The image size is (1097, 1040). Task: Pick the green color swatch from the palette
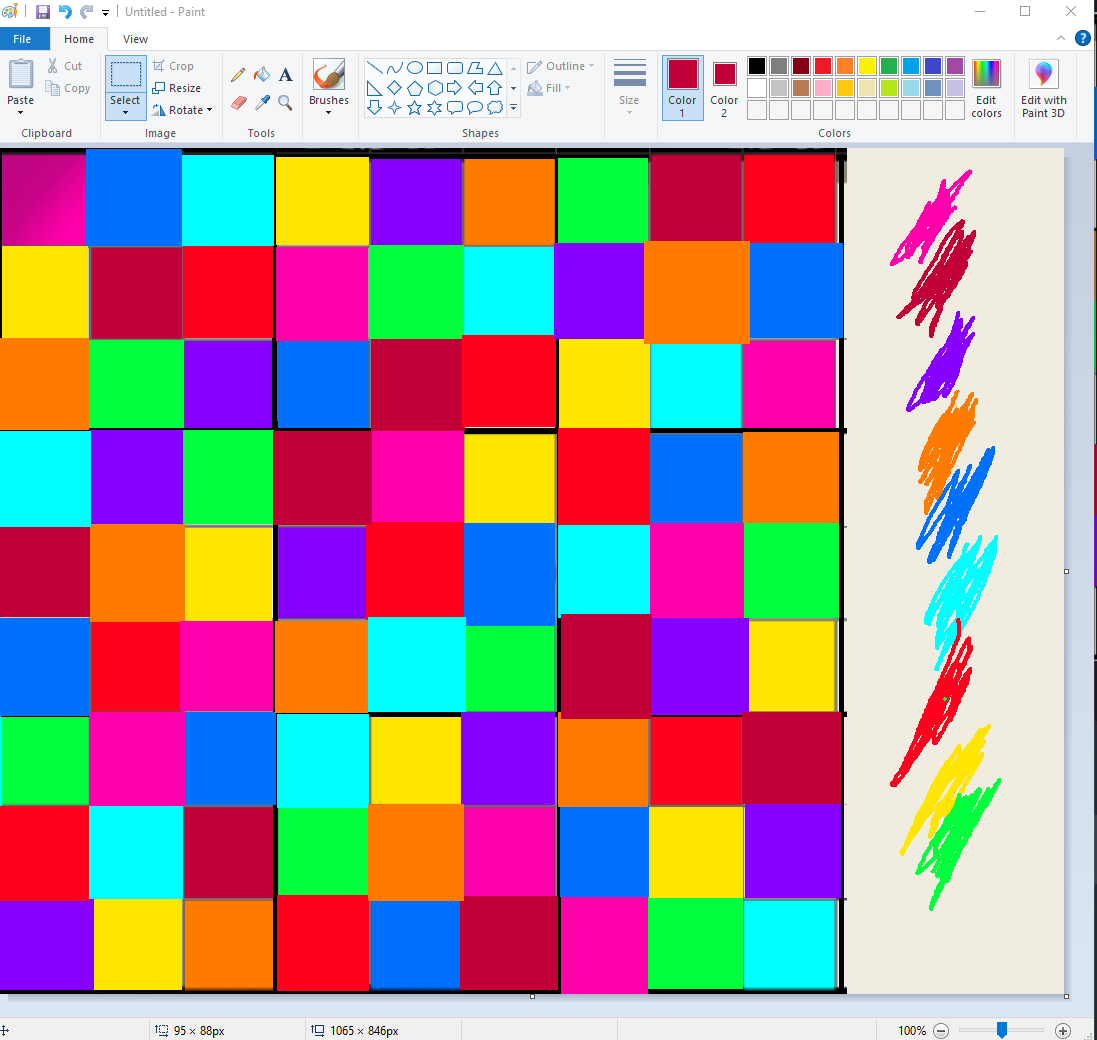coord(888,65)
